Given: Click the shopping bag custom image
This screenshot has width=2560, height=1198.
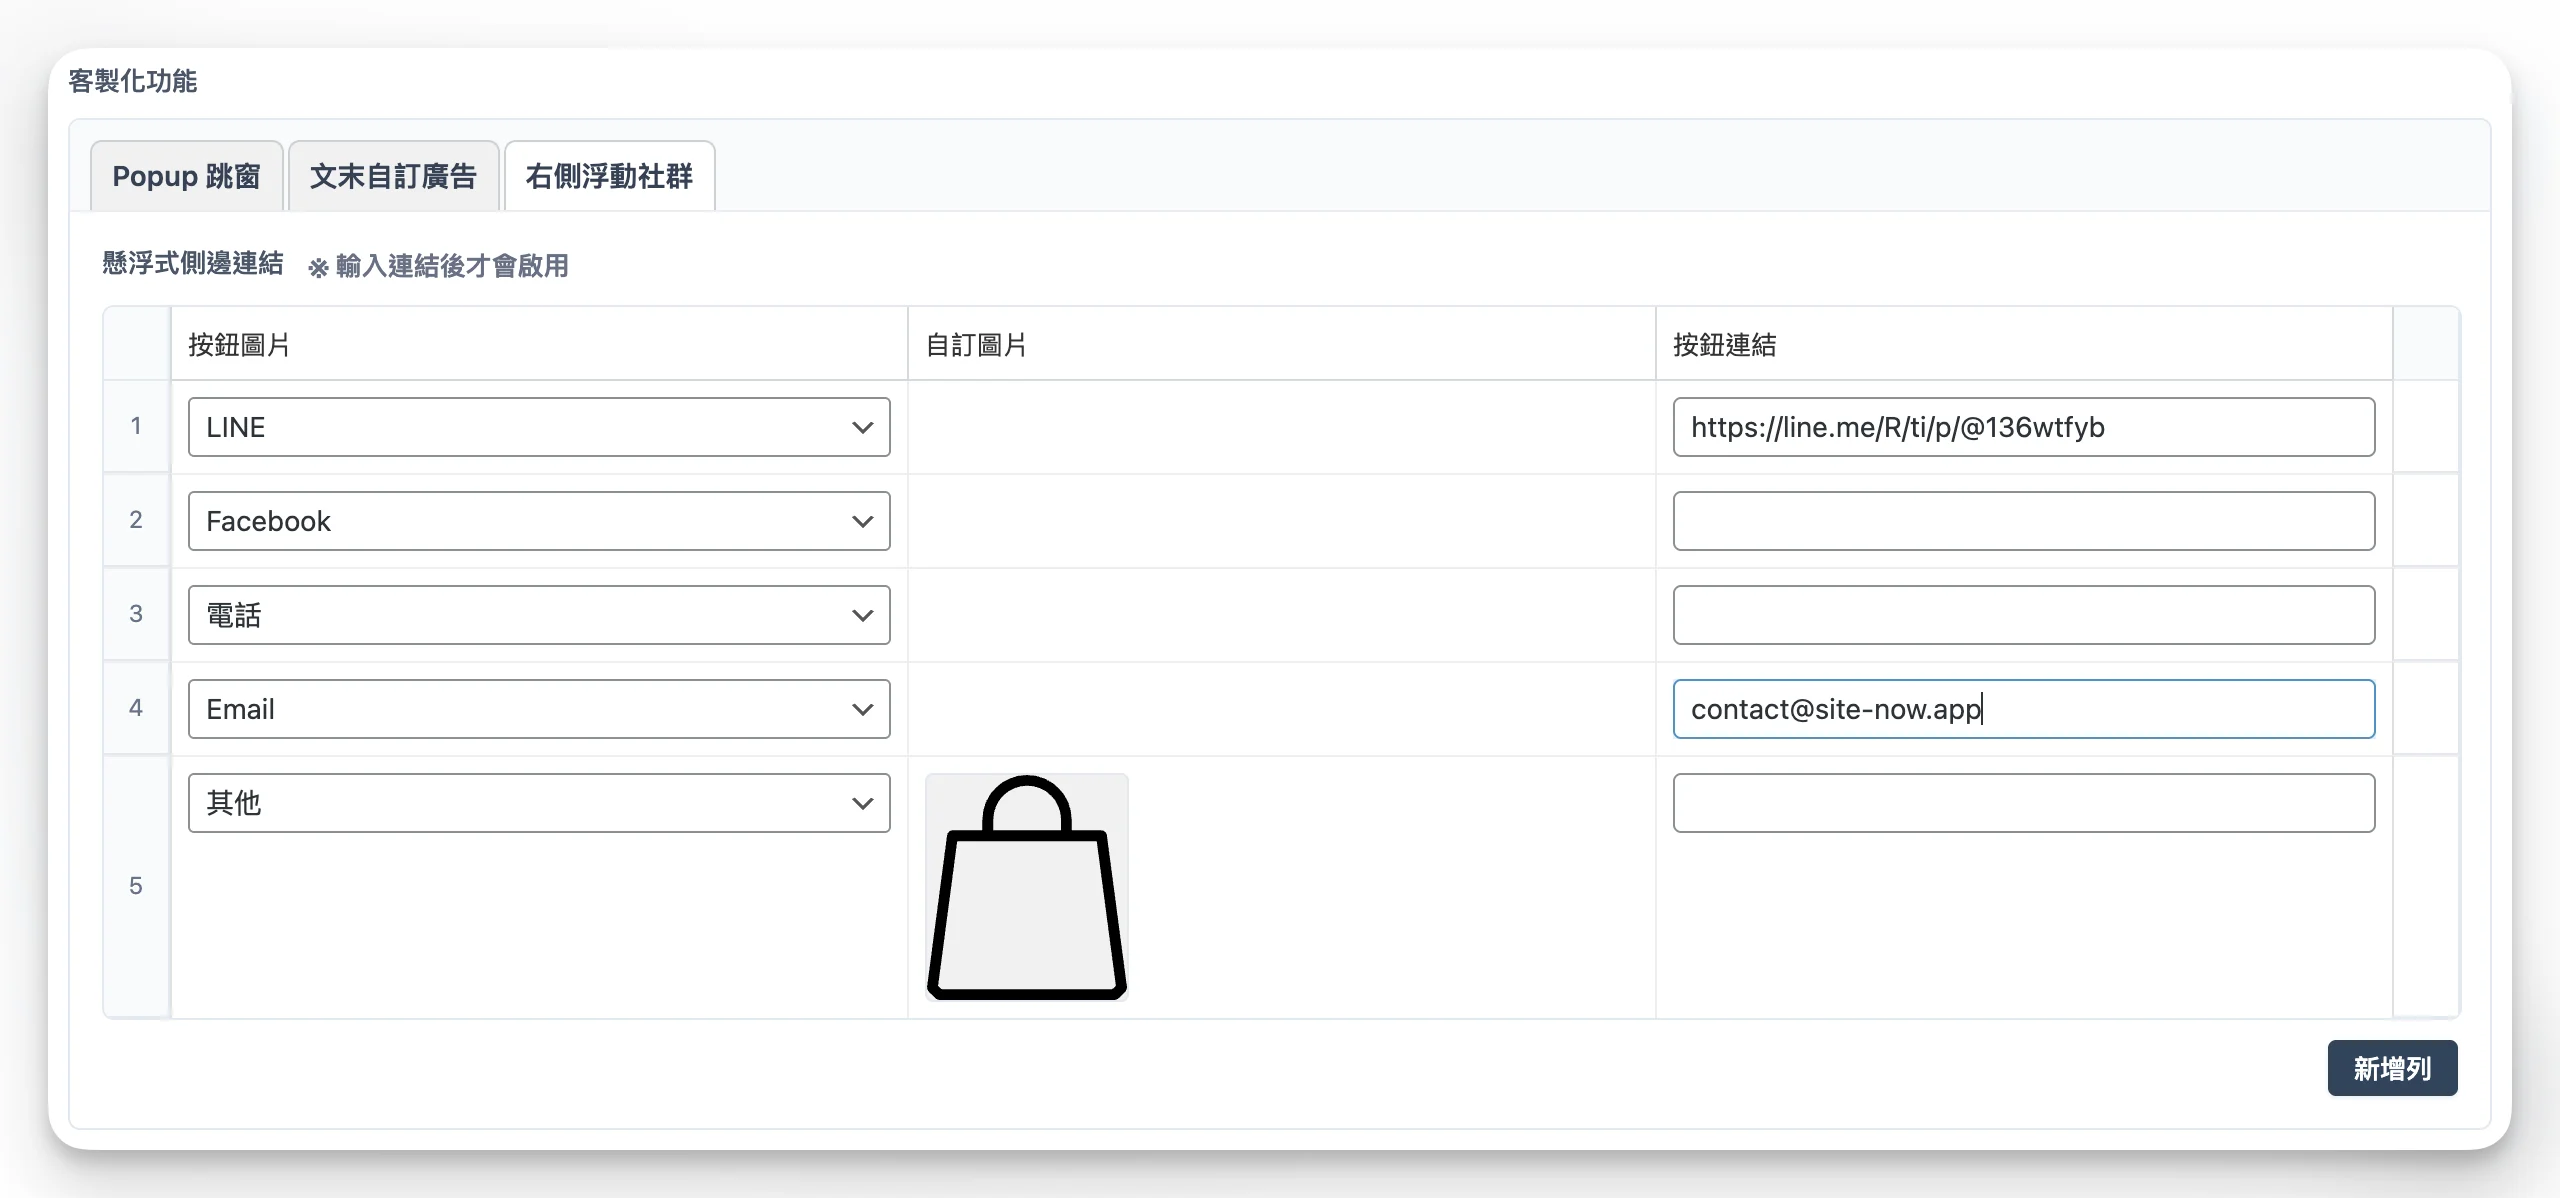Looking at the screenshot, I should (1027, 887).
